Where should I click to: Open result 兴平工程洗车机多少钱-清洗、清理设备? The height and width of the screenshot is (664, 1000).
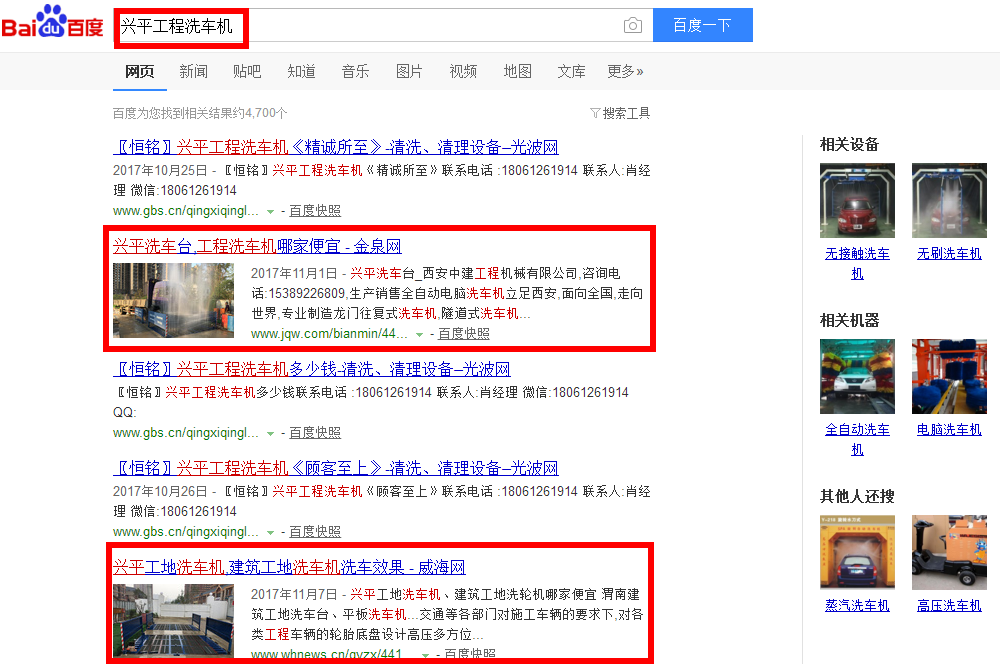(312, 369)
